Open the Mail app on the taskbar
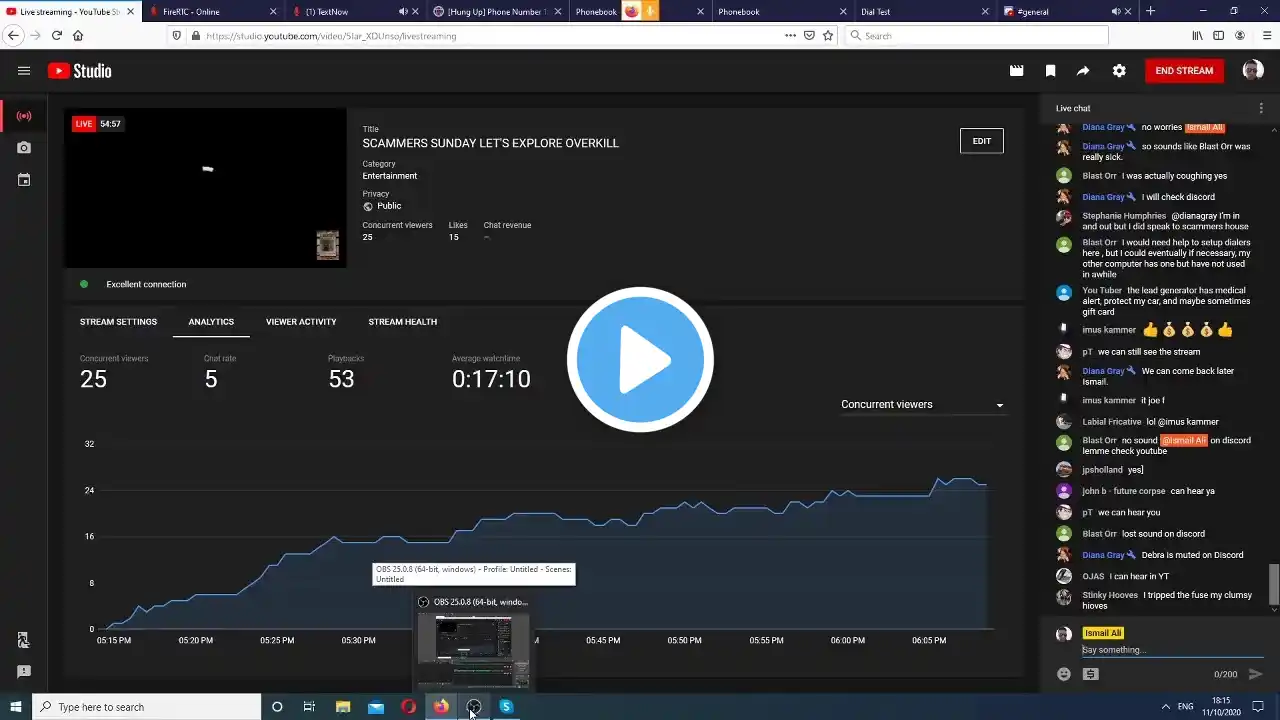The height and width of the screenshot is (720, 1280). click(x=376, y=707)
